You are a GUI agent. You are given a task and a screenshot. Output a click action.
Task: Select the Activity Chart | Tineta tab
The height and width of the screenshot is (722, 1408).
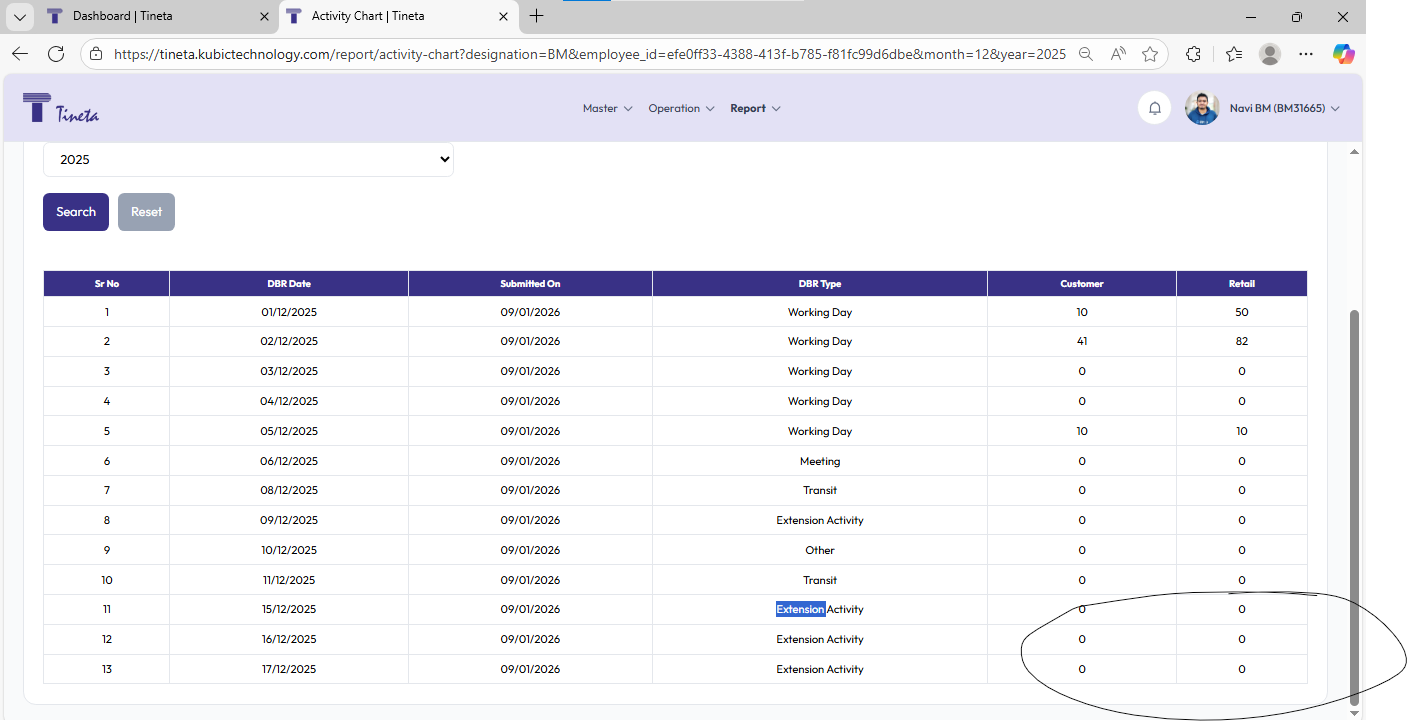tap(399, 16)
